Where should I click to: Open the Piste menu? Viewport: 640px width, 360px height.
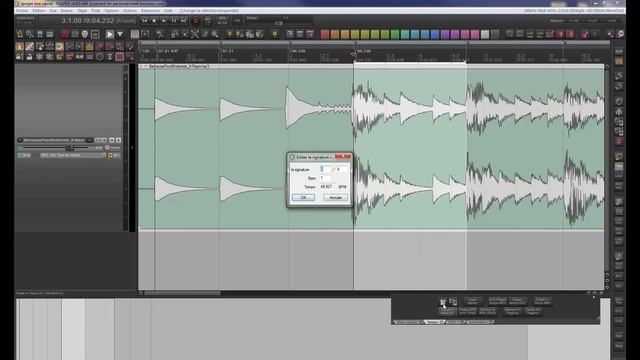pyautogui.click(x=96, y=11)
